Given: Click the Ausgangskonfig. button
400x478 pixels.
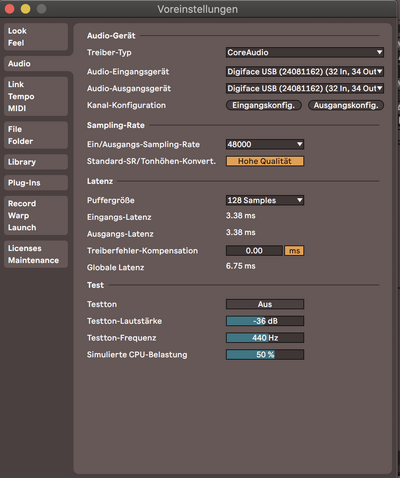Looking at the screenshot, I should pos(346,105).
